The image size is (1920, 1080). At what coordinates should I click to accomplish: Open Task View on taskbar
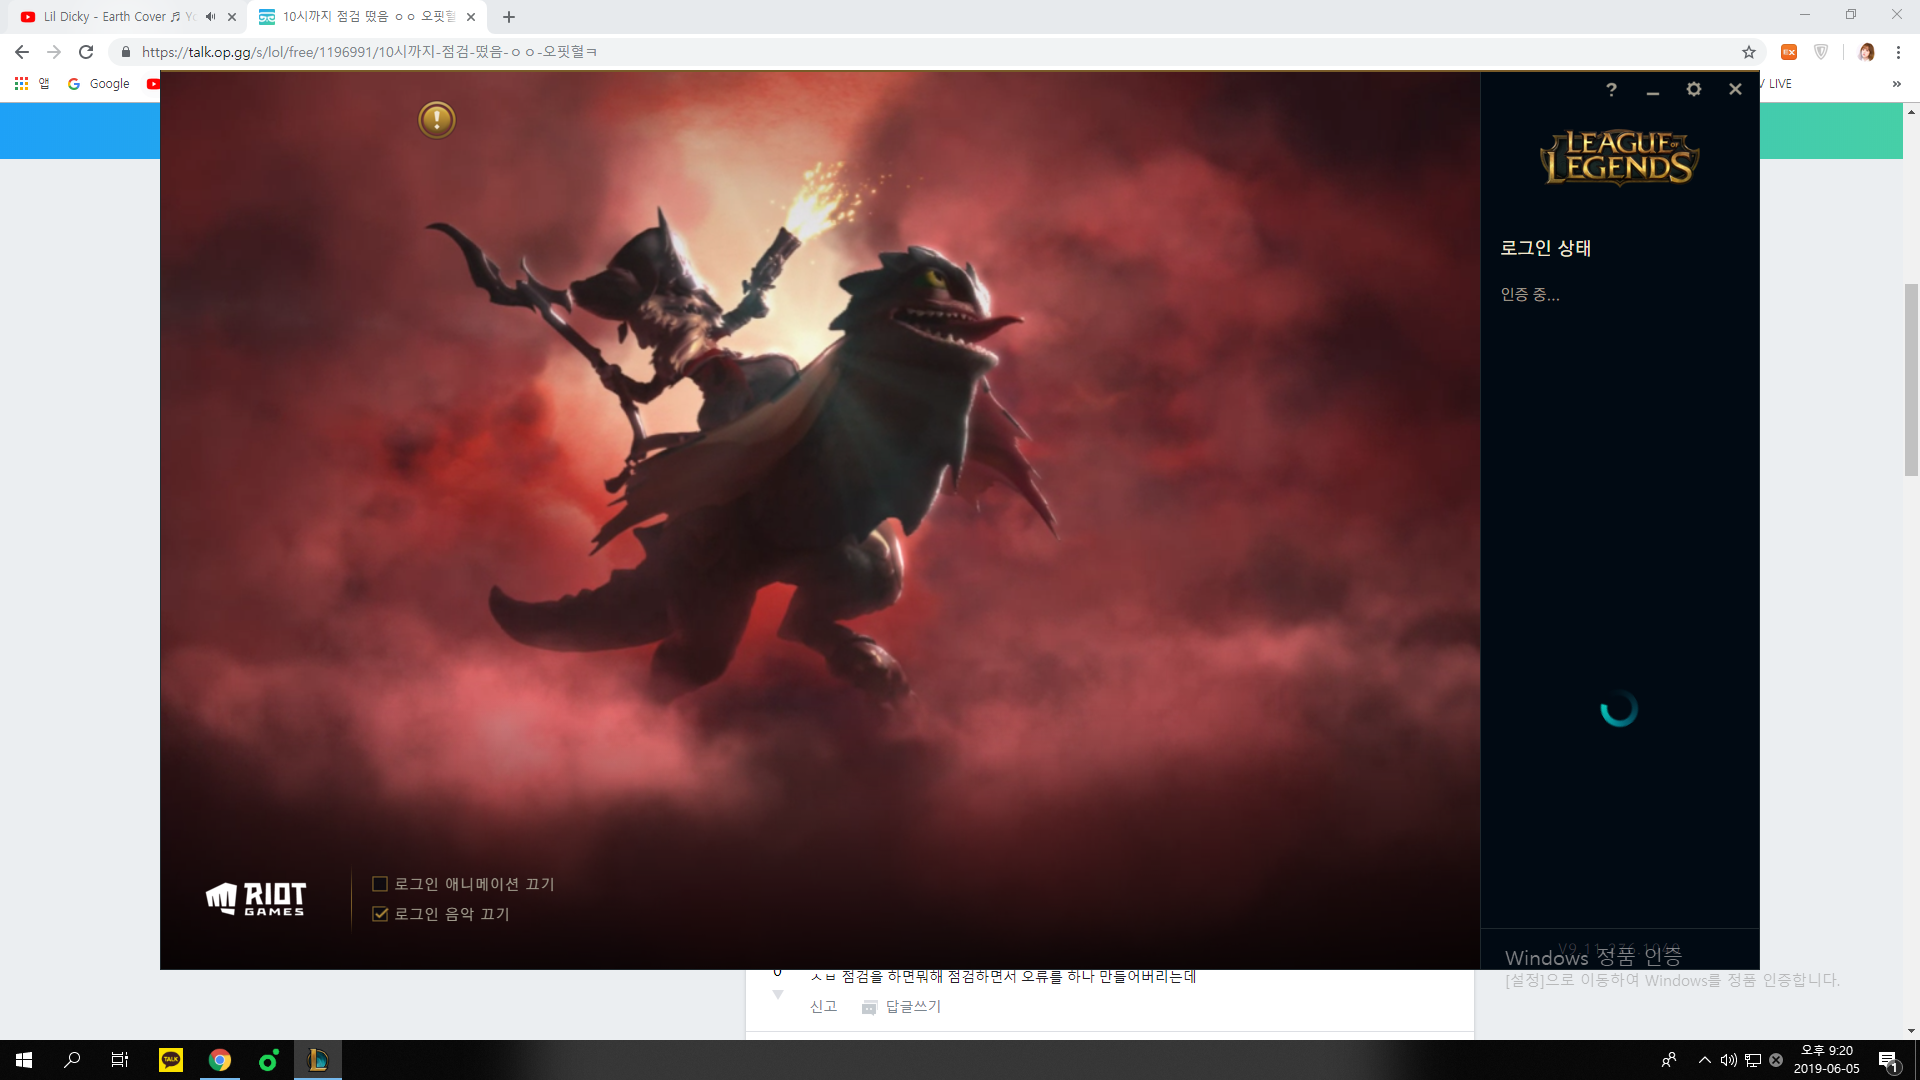pos(120,1060)
